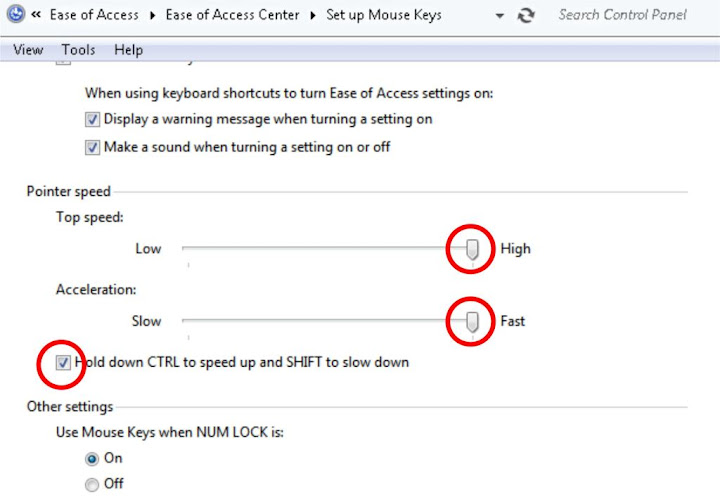Click the Top speed slider thumb
The width and height of the screenshot is (720, 502).
point(473,249)
